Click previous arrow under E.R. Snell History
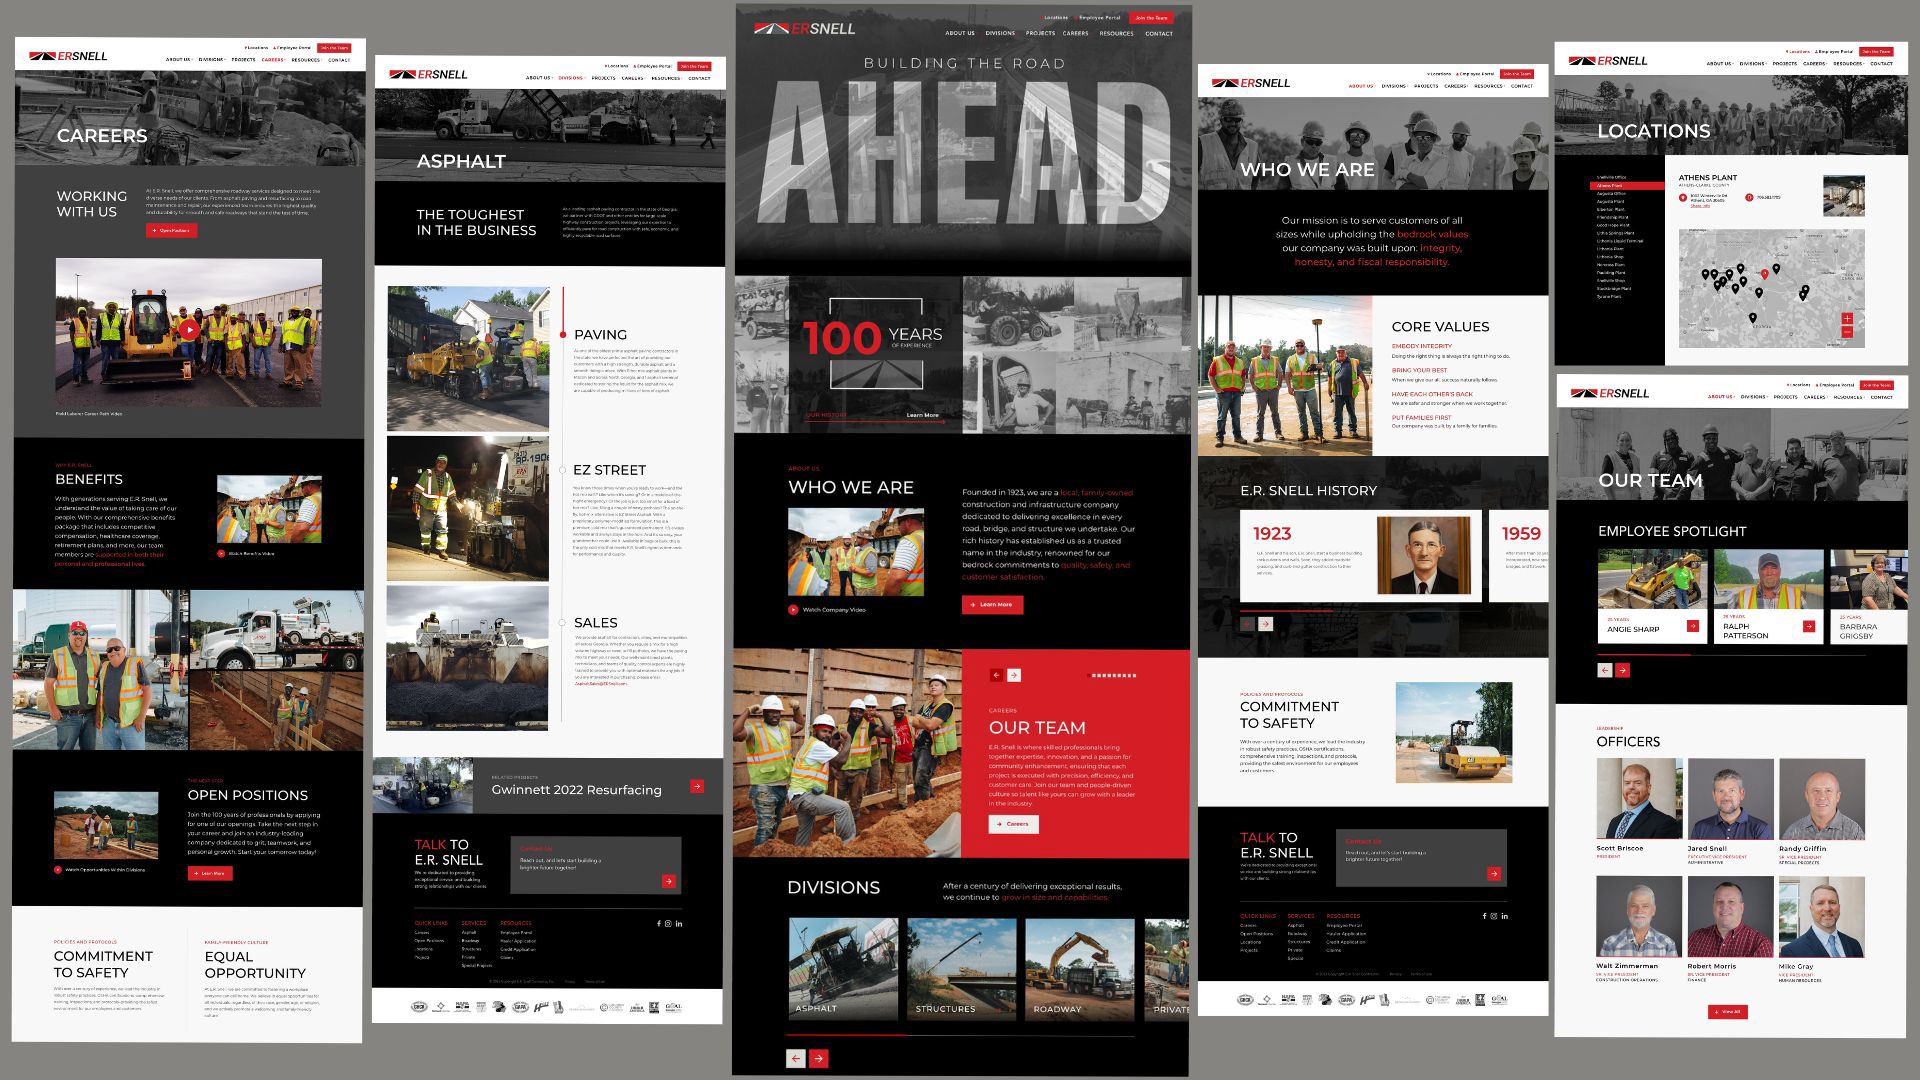 point(1247,623)
